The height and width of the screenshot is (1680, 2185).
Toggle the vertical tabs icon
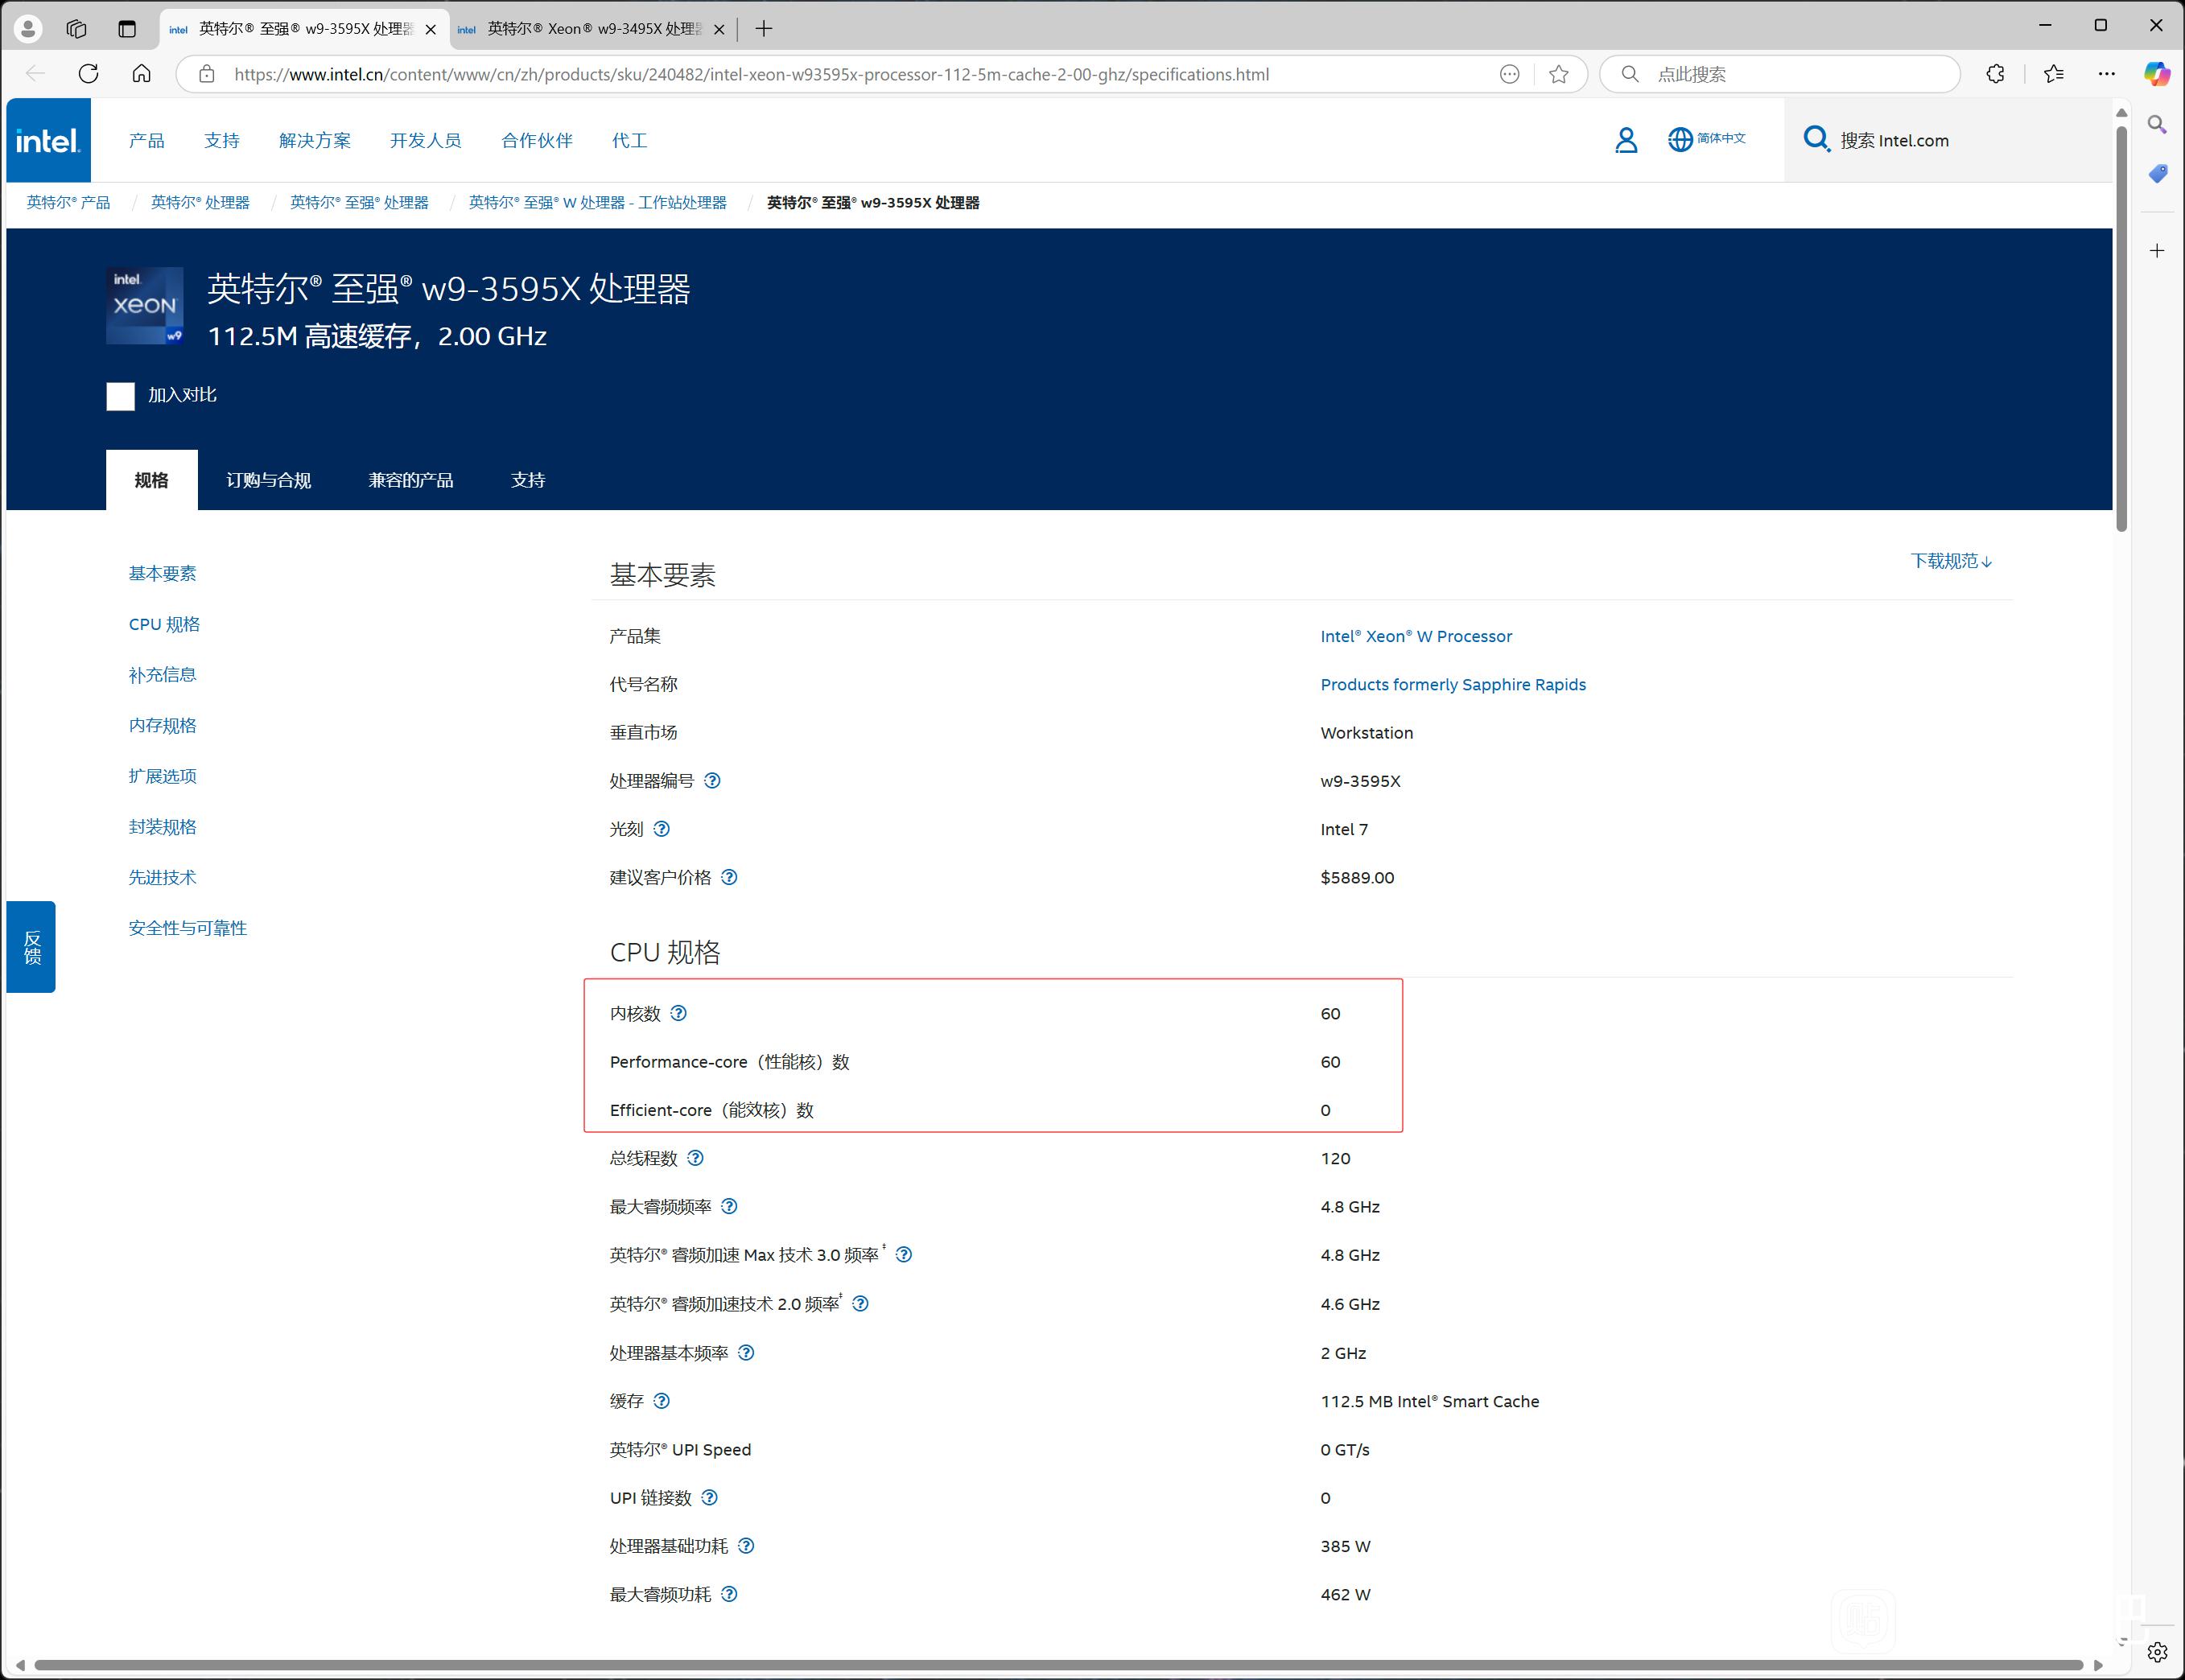coord(127,29)
